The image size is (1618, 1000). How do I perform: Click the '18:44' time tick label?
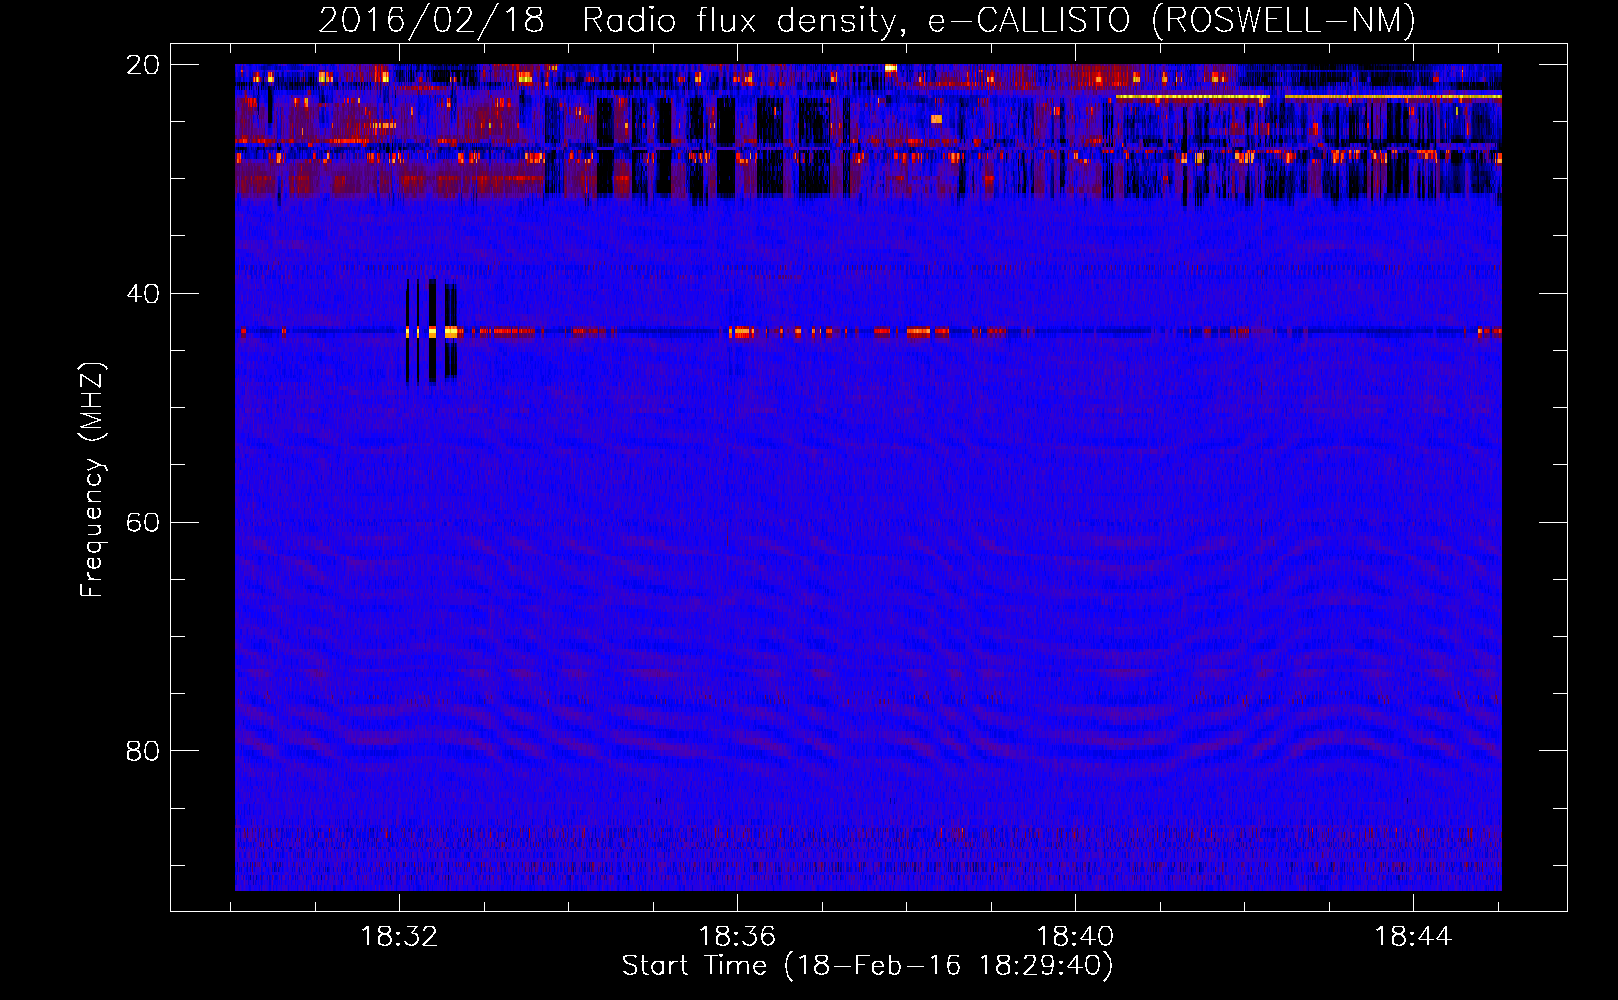1413,937
